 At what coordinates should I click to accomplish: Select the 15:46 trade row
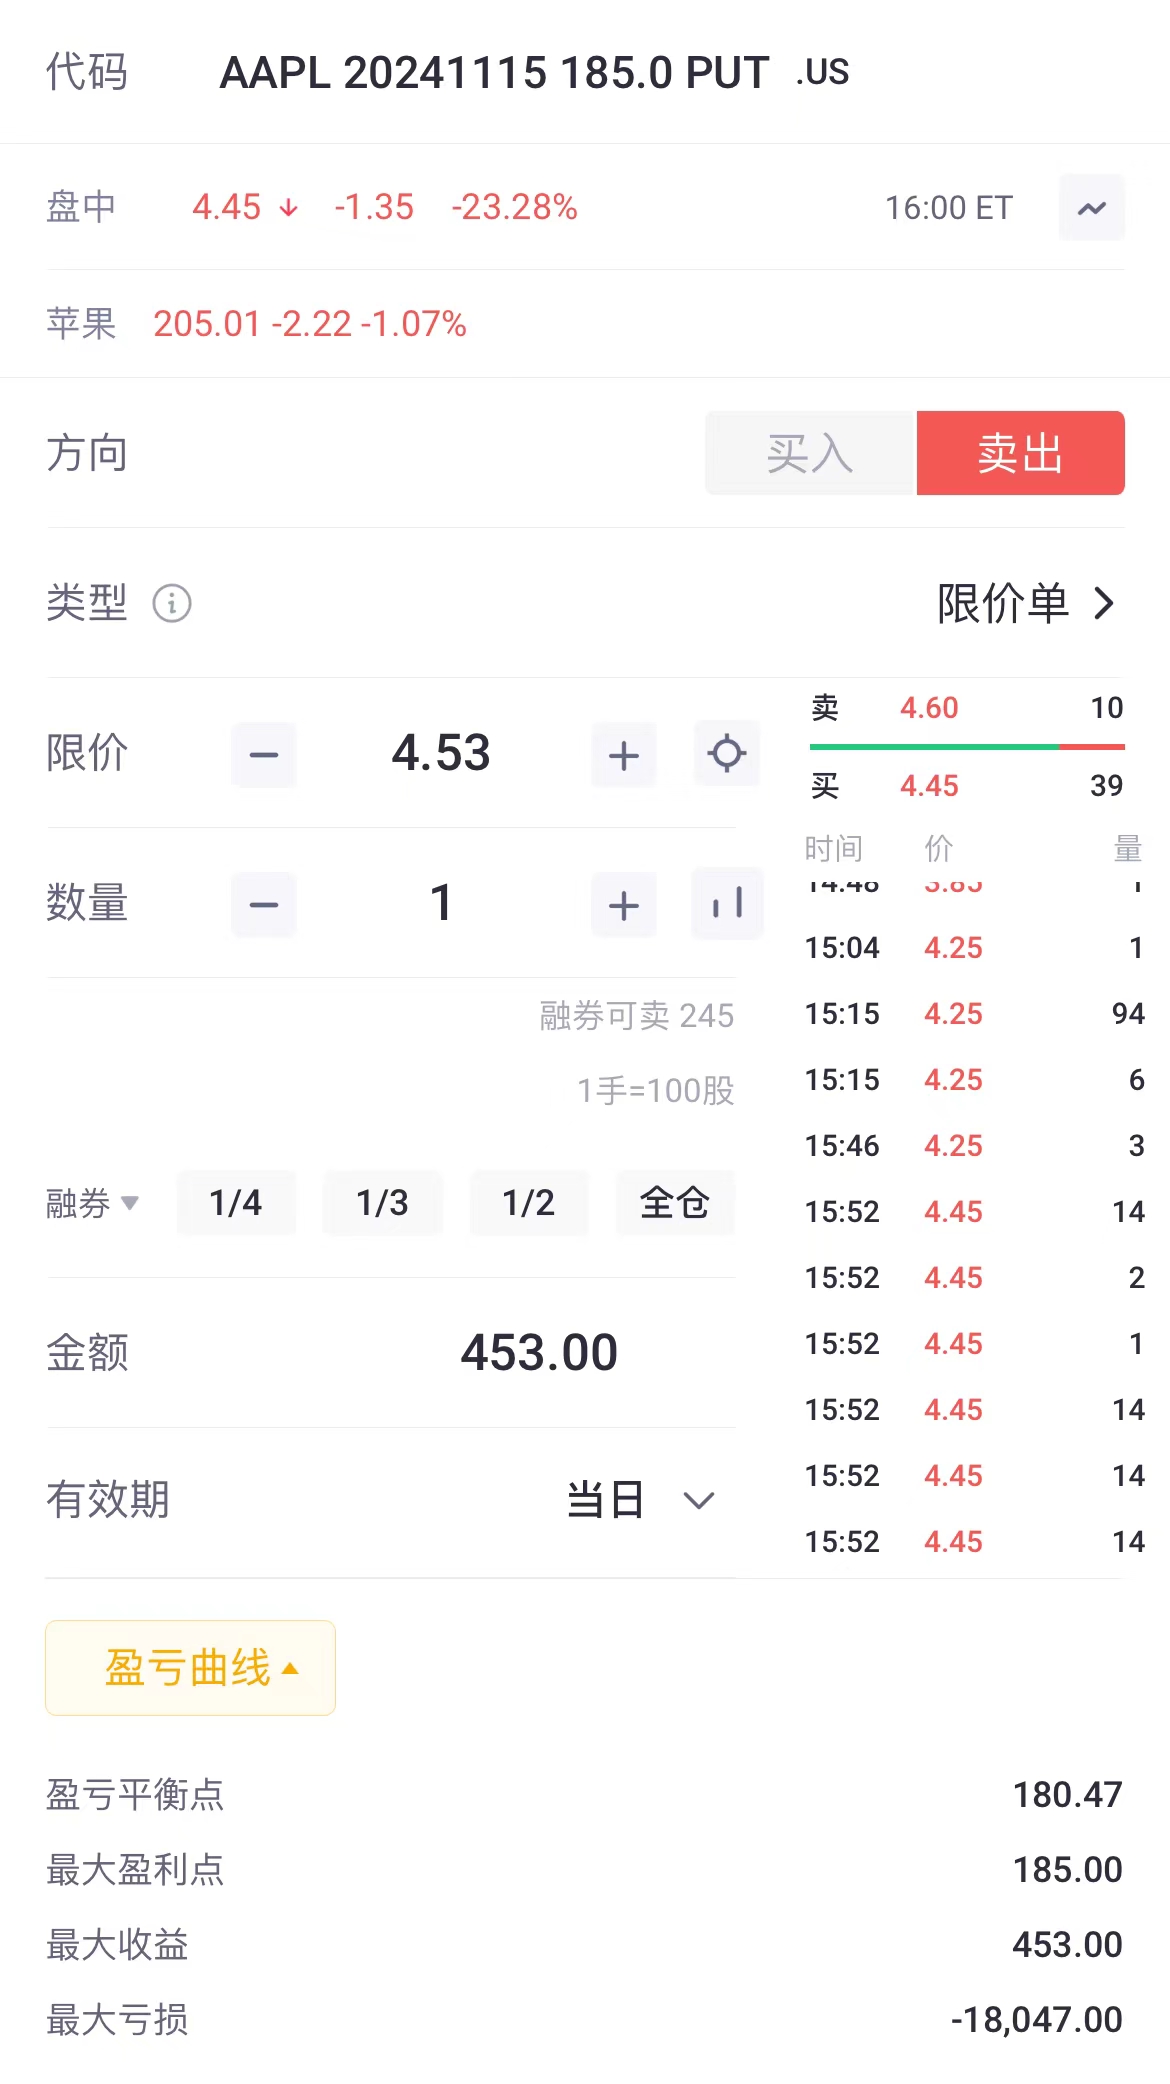(975, 1146)
